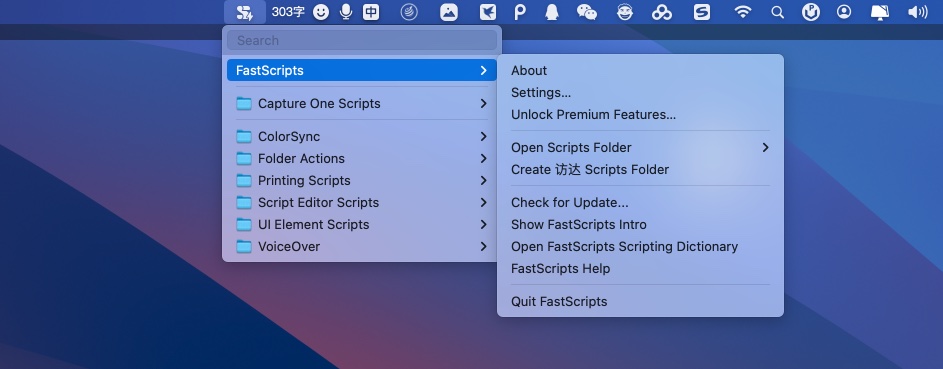Viewport: 943px width, 369px height.
Task: Expand UI Element Scripts submenu arrow
Action: [x=484, y=225]
